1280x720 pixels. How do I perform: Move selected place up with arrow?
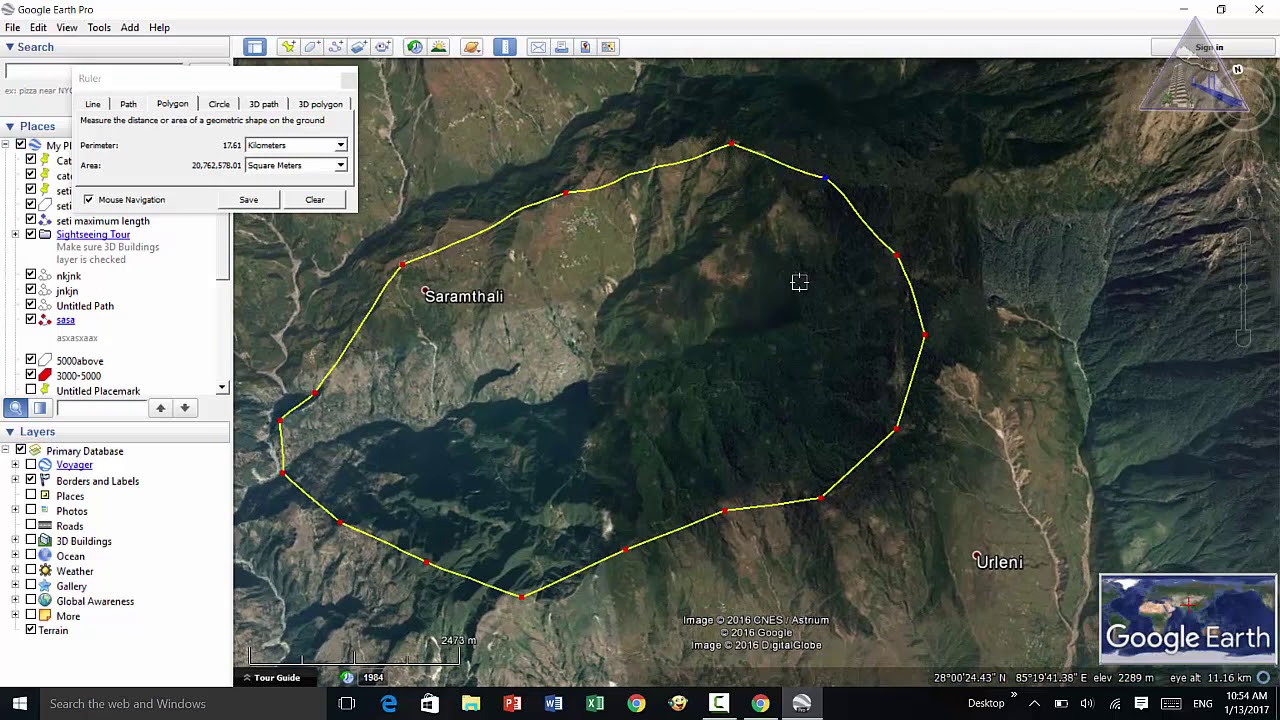160,408
